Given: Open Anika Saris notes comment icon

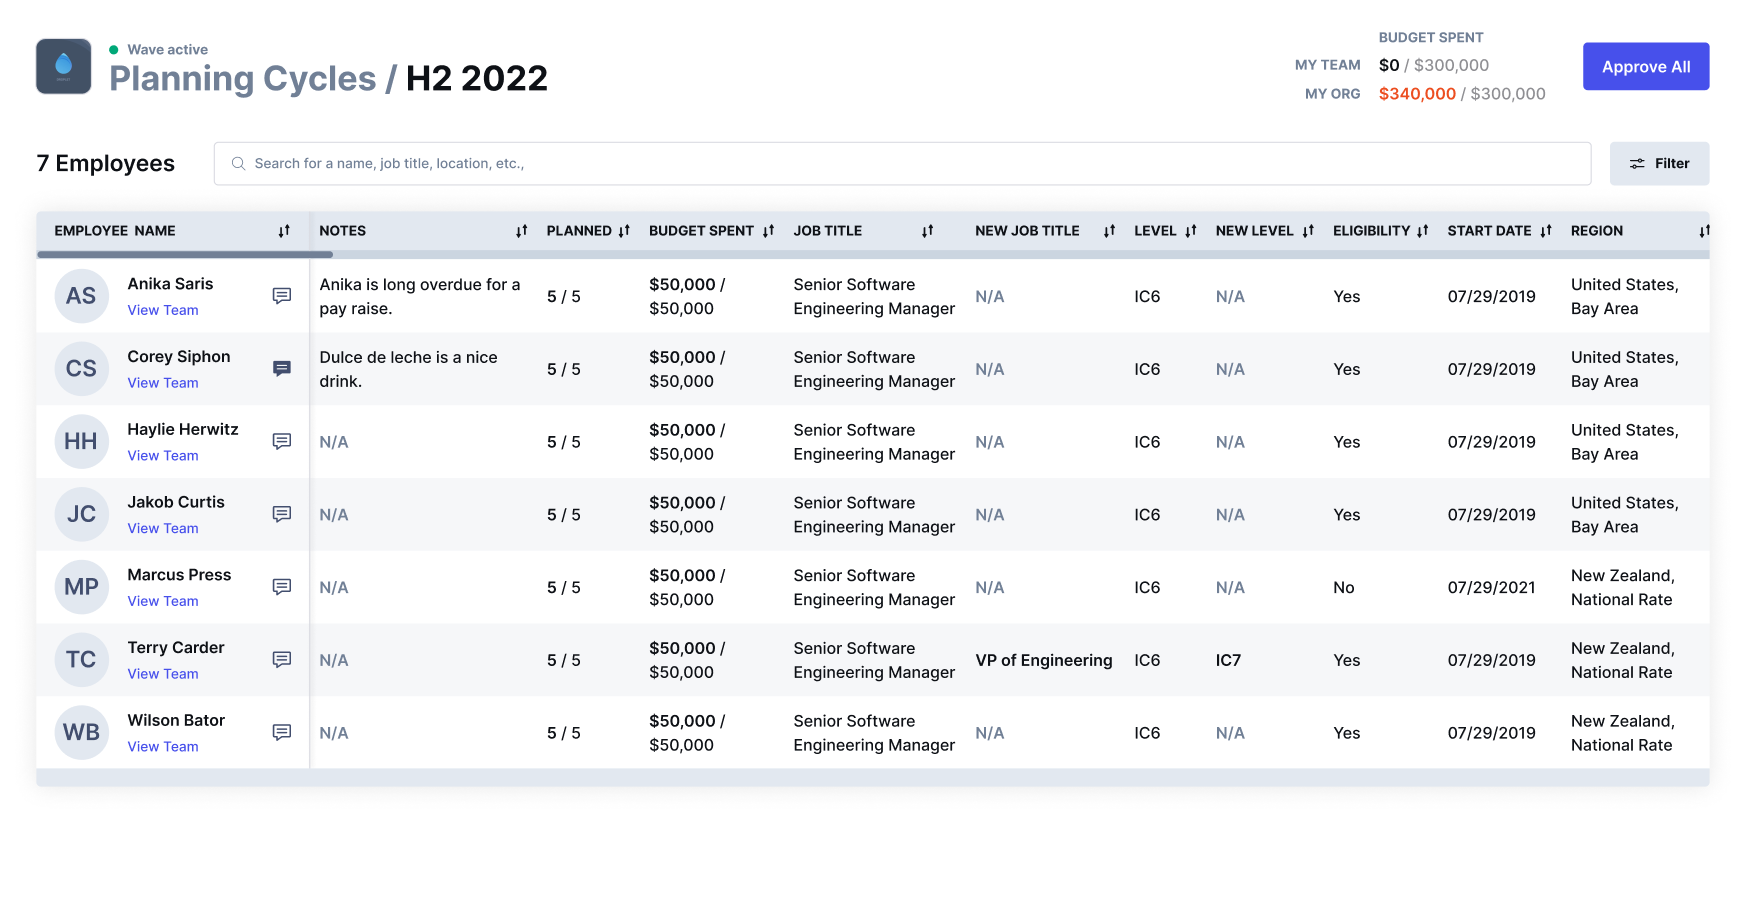Looking at the screenshot, I should click(282, 296).
